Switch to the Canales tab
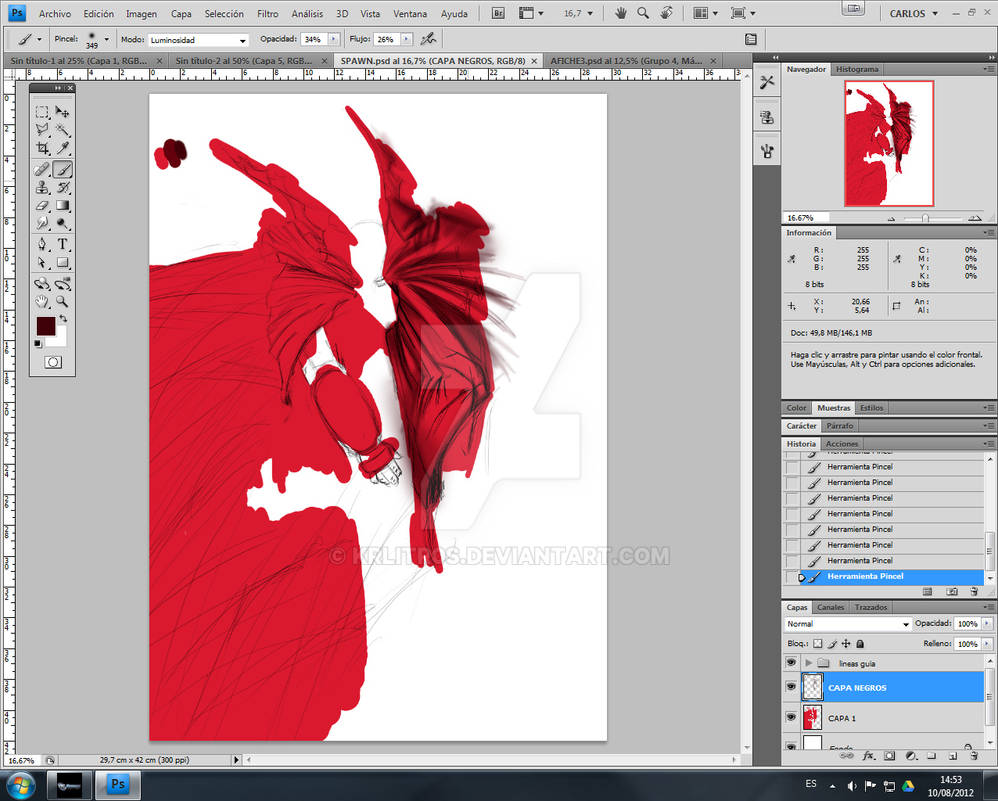This screenshot has height=801, width=998. [x=831, y=607]
